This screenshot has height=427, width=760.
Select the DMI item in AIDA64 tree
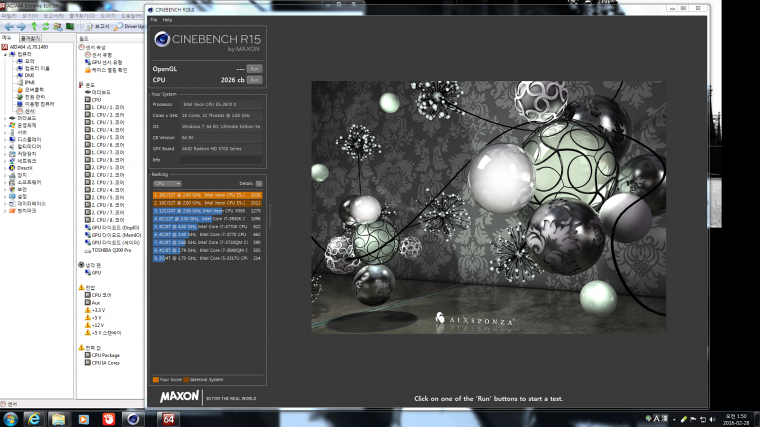[x=29, y=75]
